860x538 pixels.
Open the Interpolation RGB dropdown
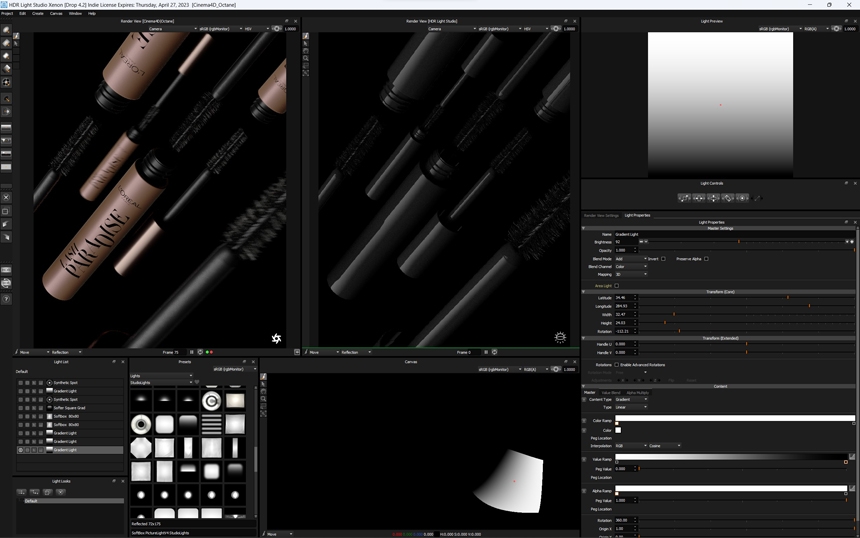(x=631, y=446)
